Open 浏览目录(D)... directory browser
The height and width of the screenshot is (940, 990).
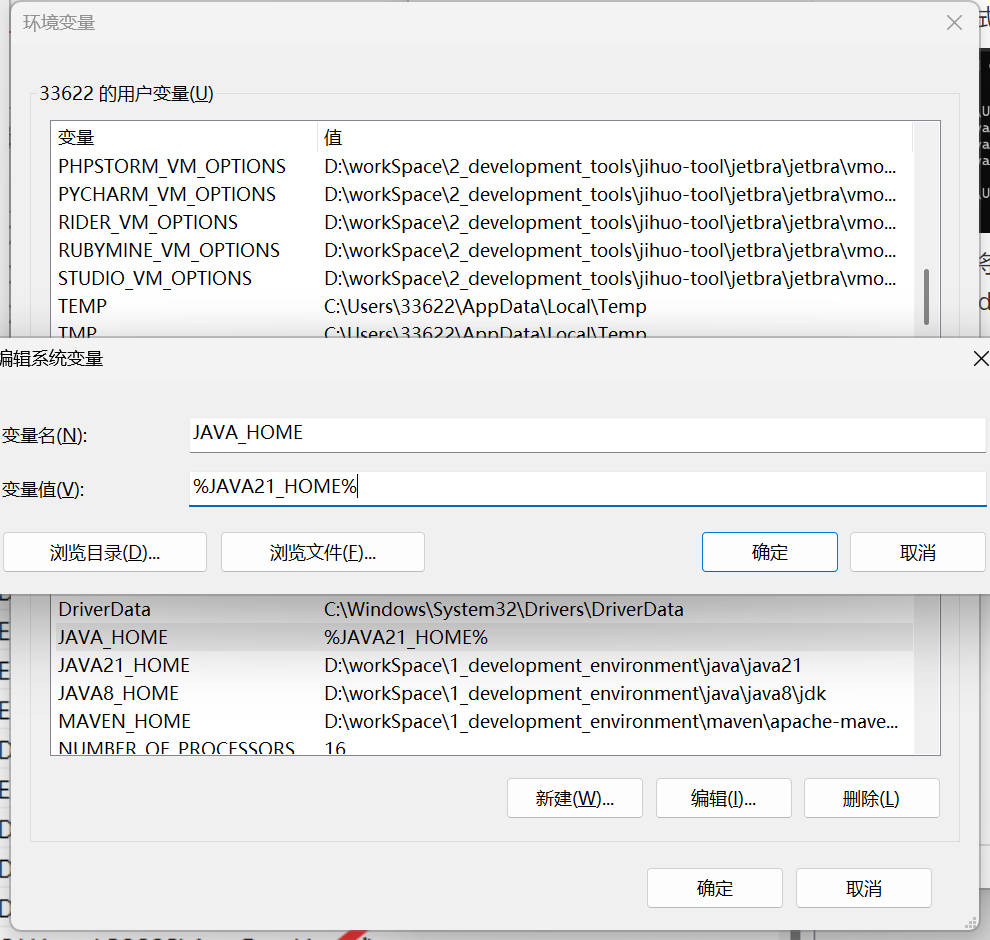[x=105, y=552]
